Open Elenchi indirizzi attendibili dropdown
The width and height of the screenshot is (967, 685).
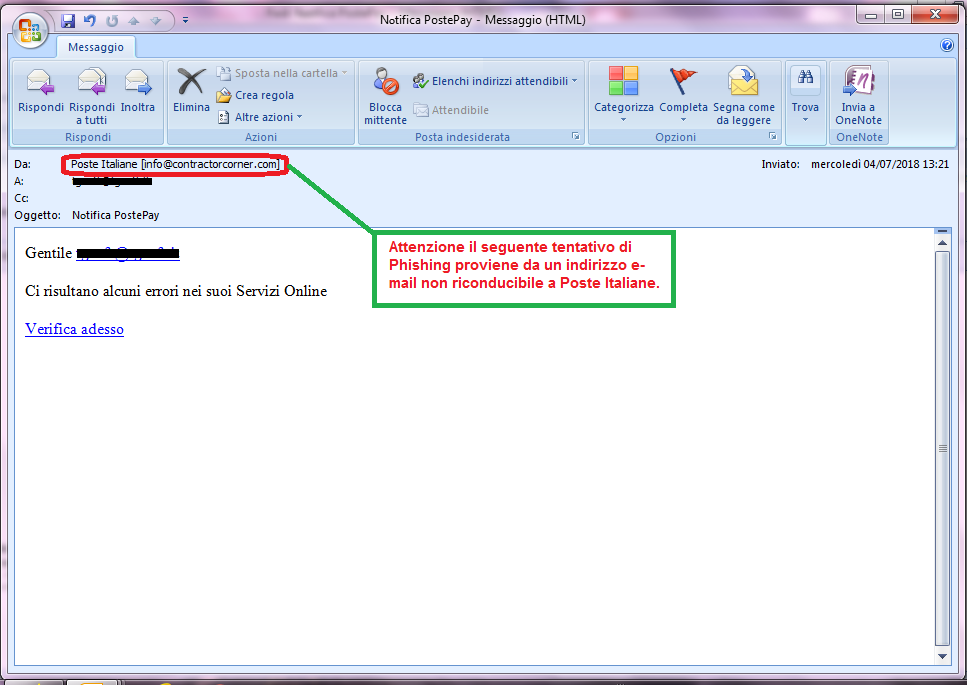pyautogui.click(x=495, y=81)
